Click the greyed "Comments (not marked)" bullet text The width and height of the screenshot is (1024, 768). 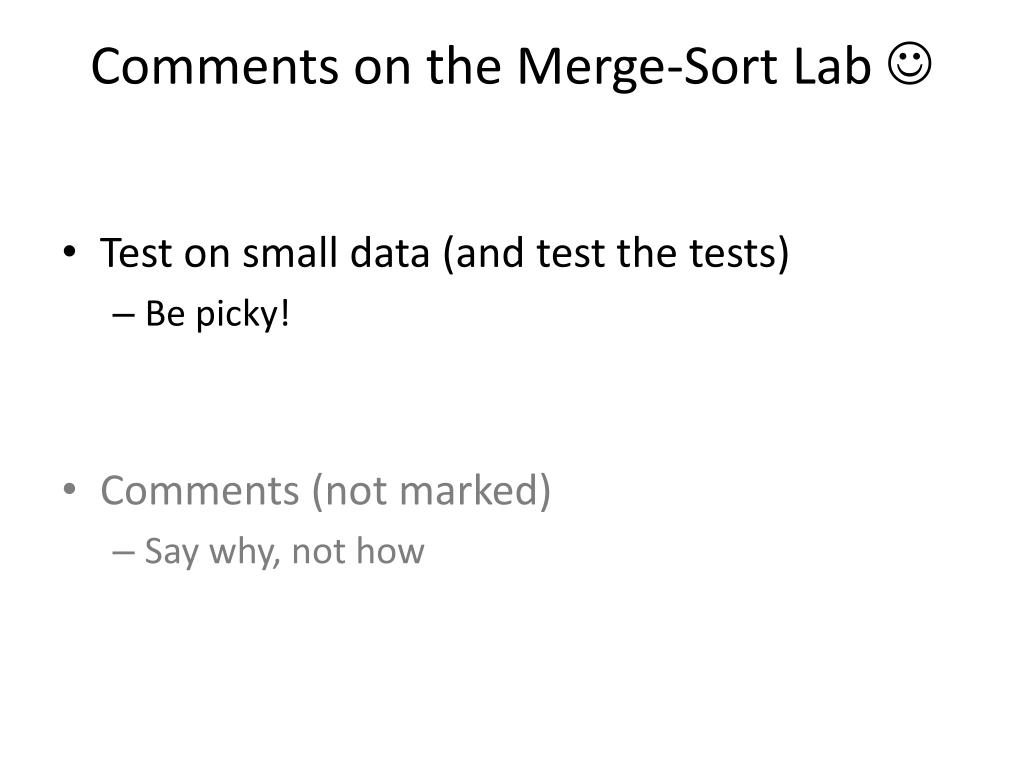coord(325,491)
